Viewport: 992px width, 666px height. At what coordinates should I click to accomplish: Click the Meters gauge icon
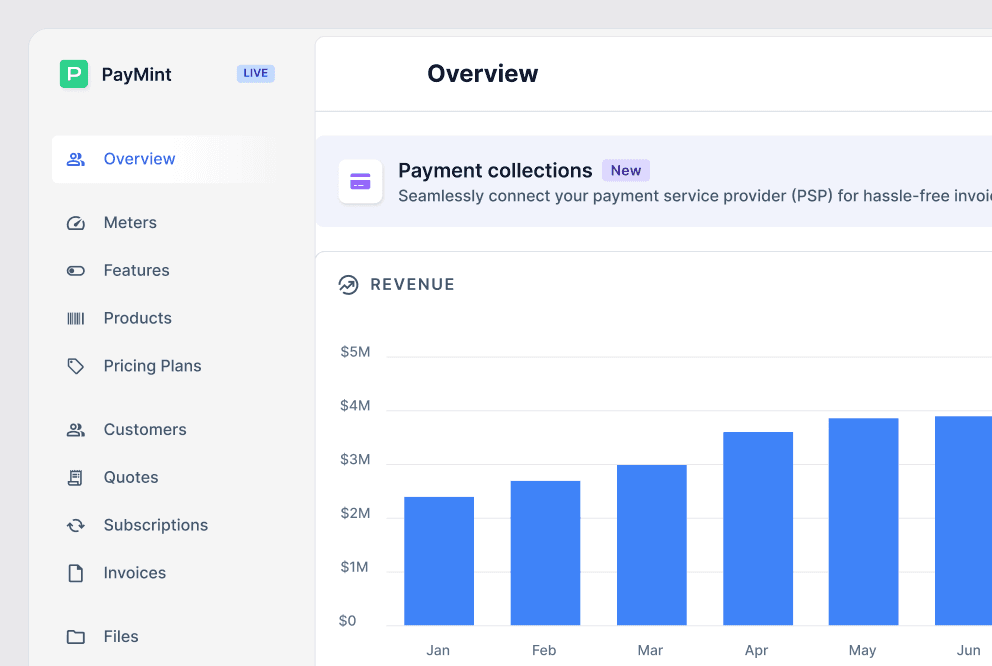pyautogui.click(x=76, y=223)
